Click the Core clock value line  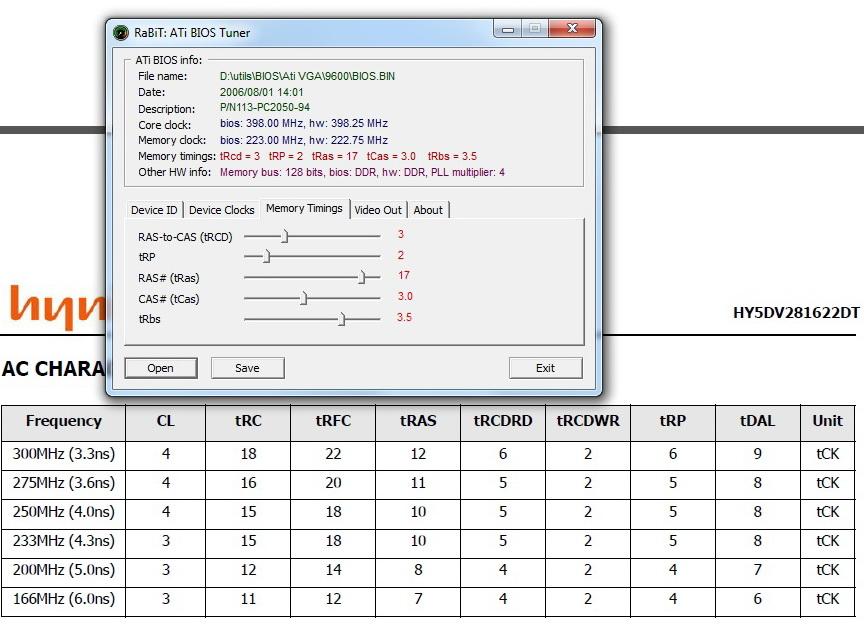pos(304,123)
